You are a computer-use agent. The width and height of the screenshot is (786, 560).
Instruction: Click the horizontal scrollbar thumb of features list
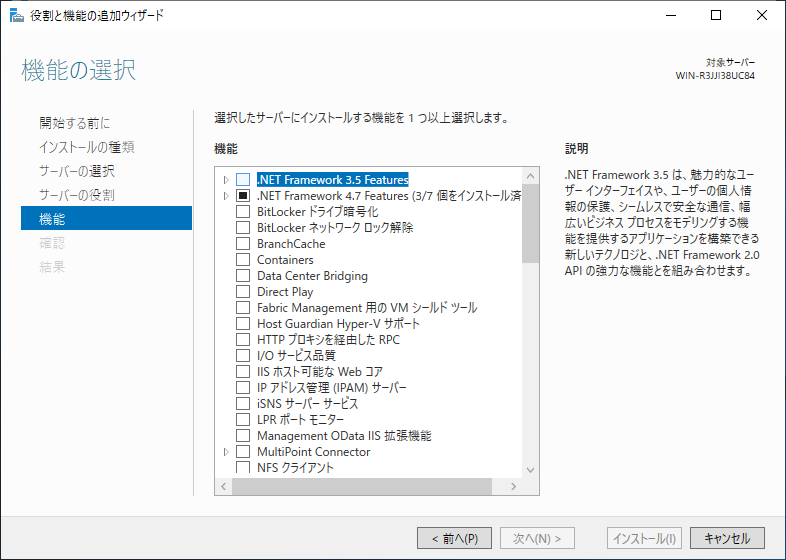362,486
